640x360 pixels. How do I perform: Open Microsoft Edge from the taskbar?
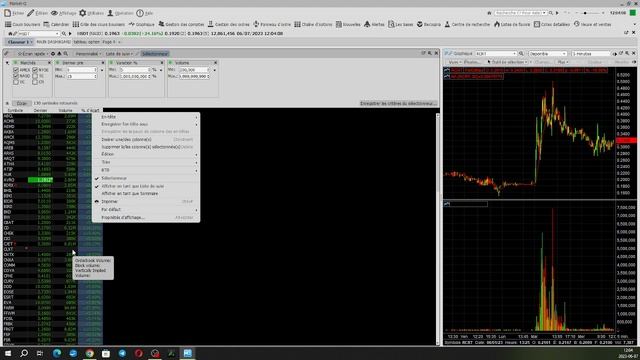coord(57,353)
